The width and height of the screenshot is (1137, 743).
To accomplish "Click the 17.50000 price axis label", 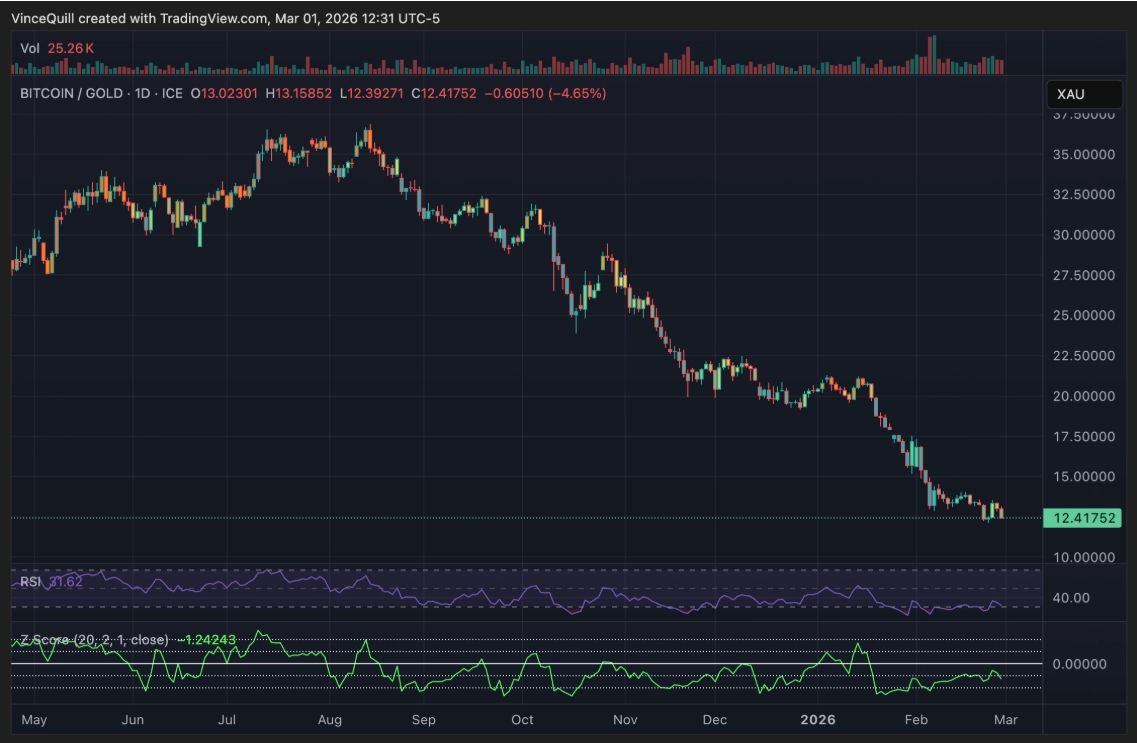I will coord(1083,436).
